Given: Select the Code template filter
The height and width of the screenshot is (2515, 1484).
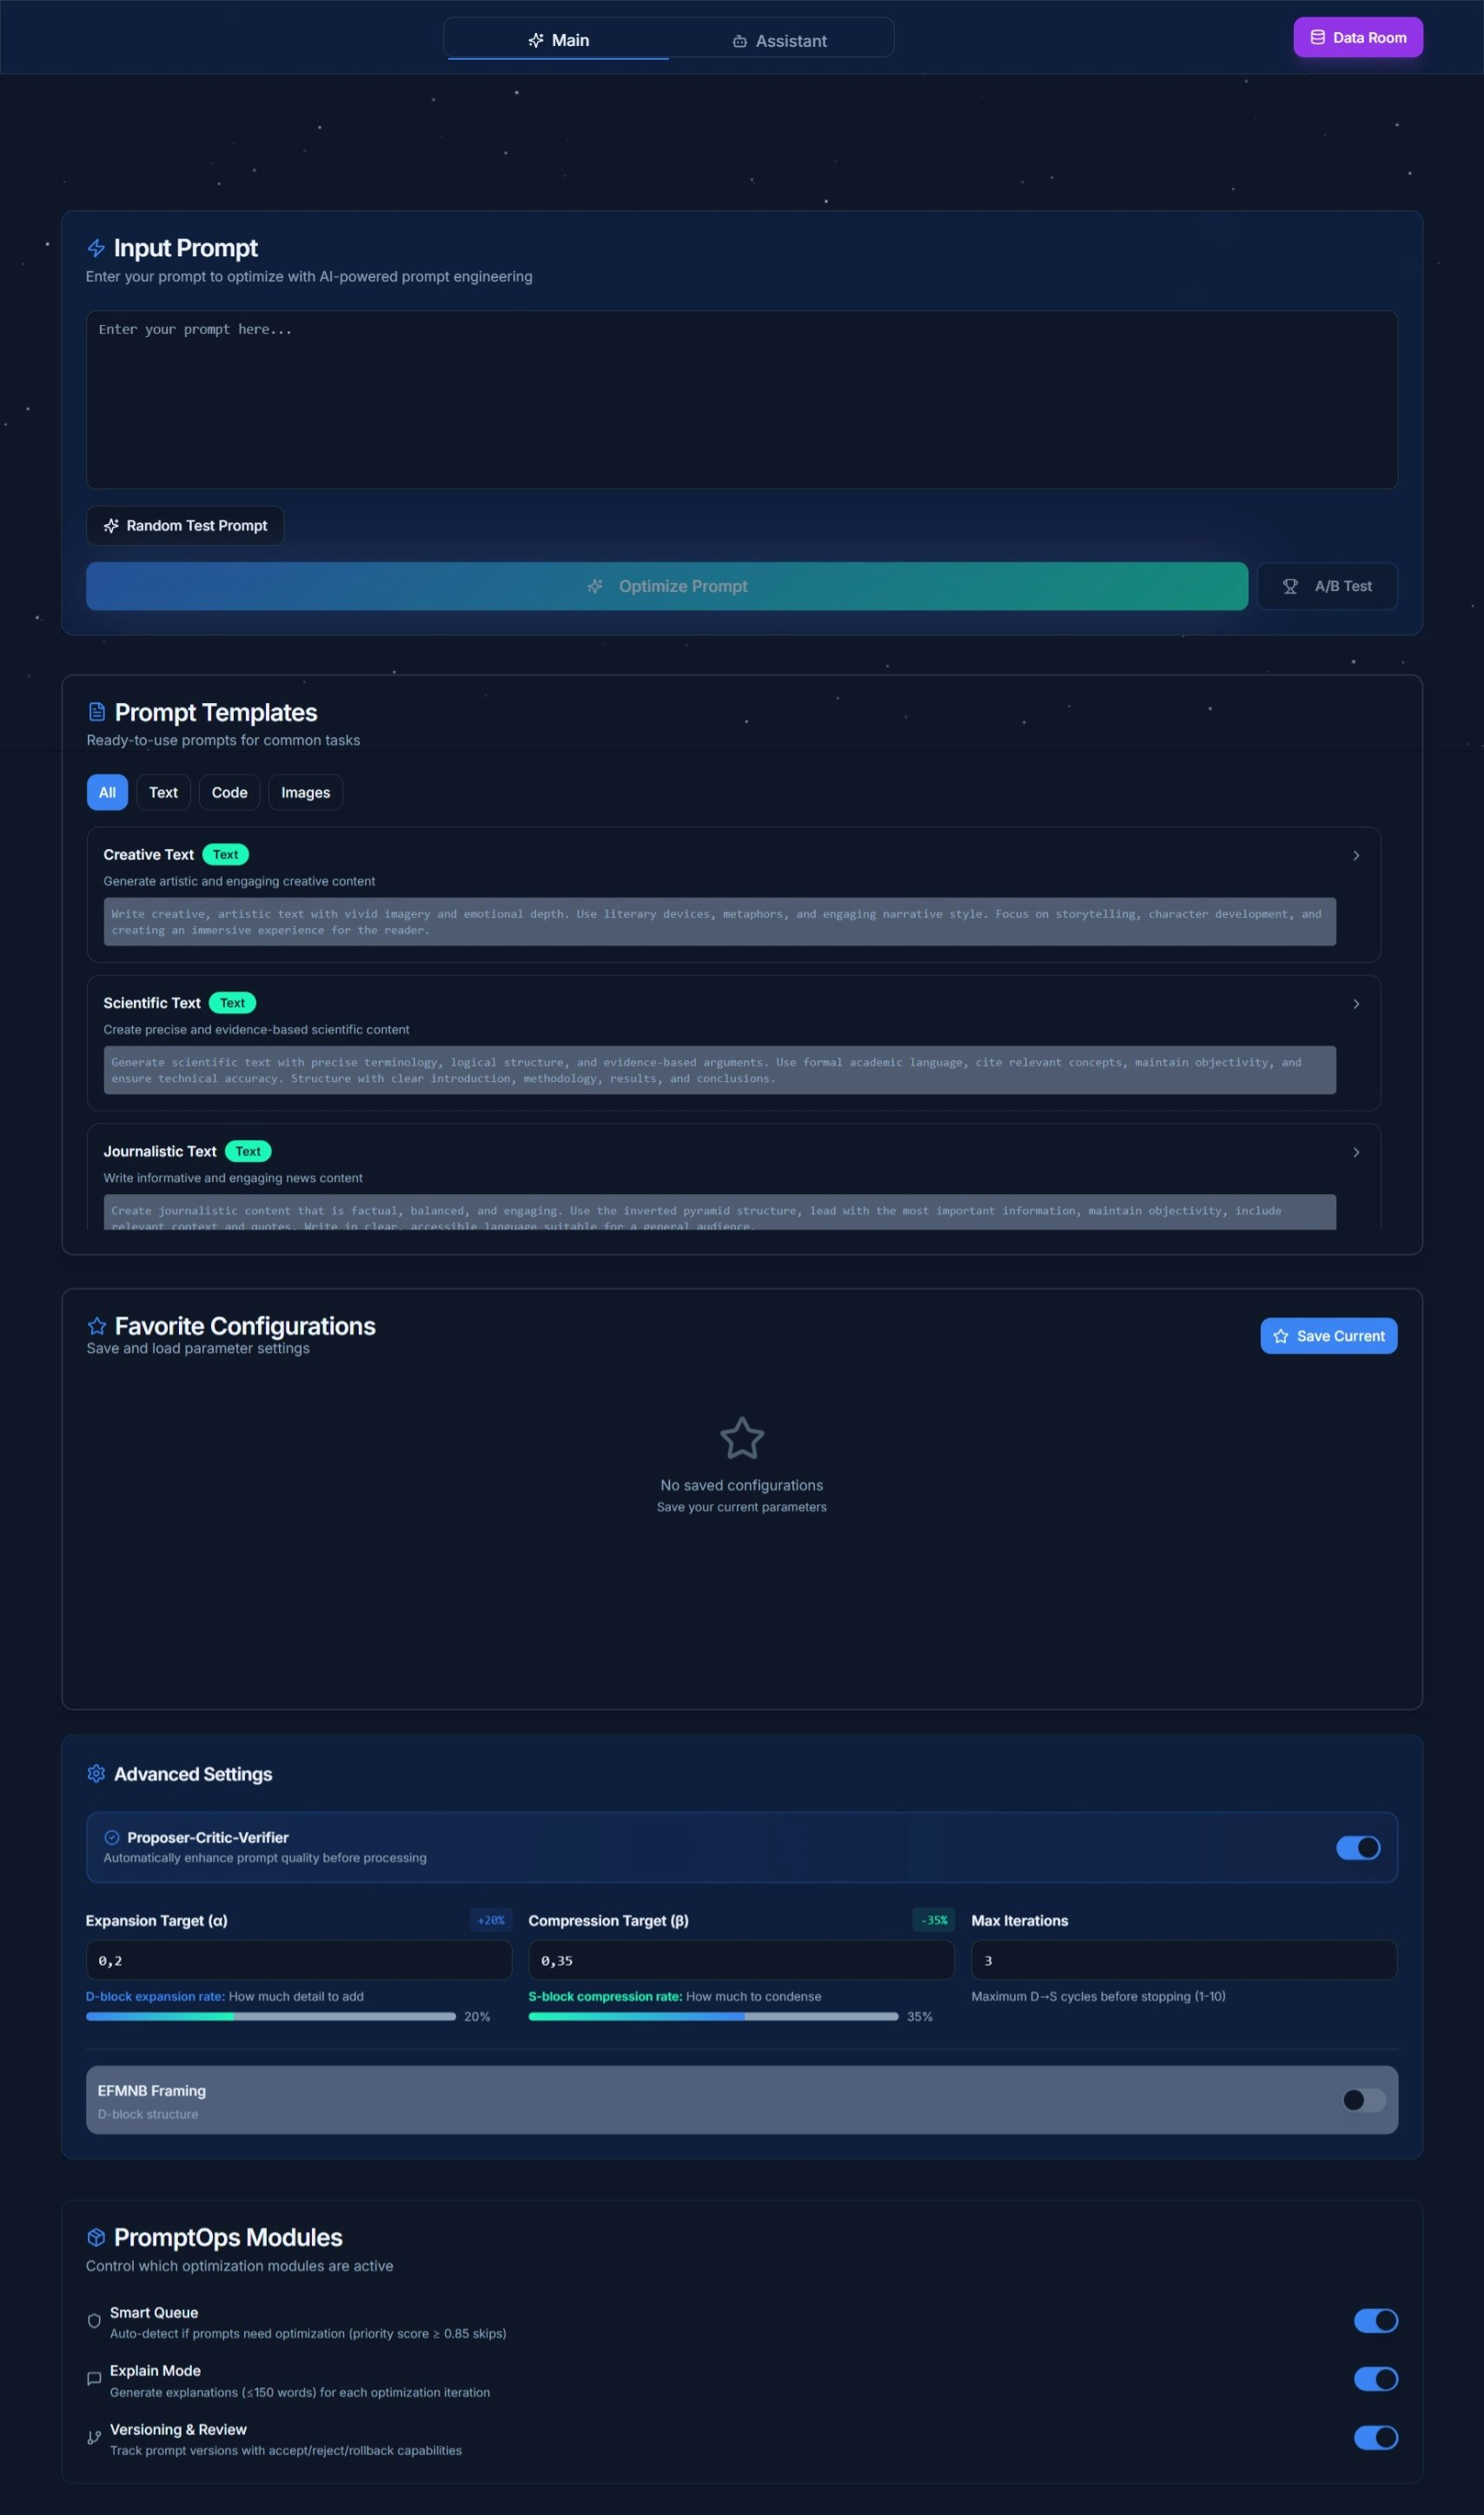Looking at the screenshot, I should (229, 792).
